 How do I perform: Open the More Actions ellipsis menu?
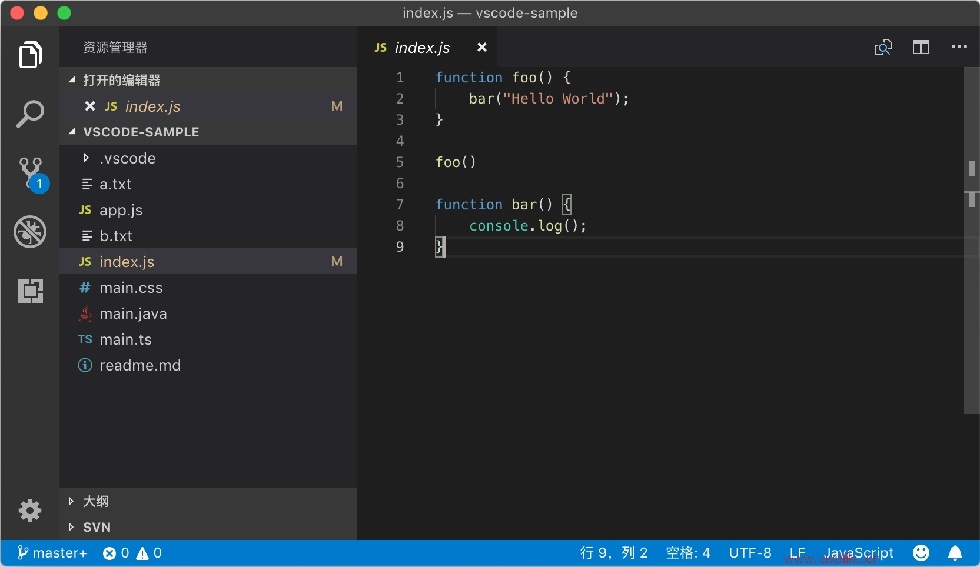click(959, 47)
